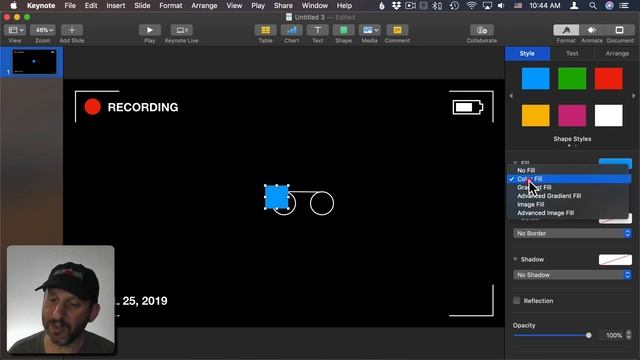640x360 pixels.
Task: Open Spotlight search icon
Action: click(593, 6)
